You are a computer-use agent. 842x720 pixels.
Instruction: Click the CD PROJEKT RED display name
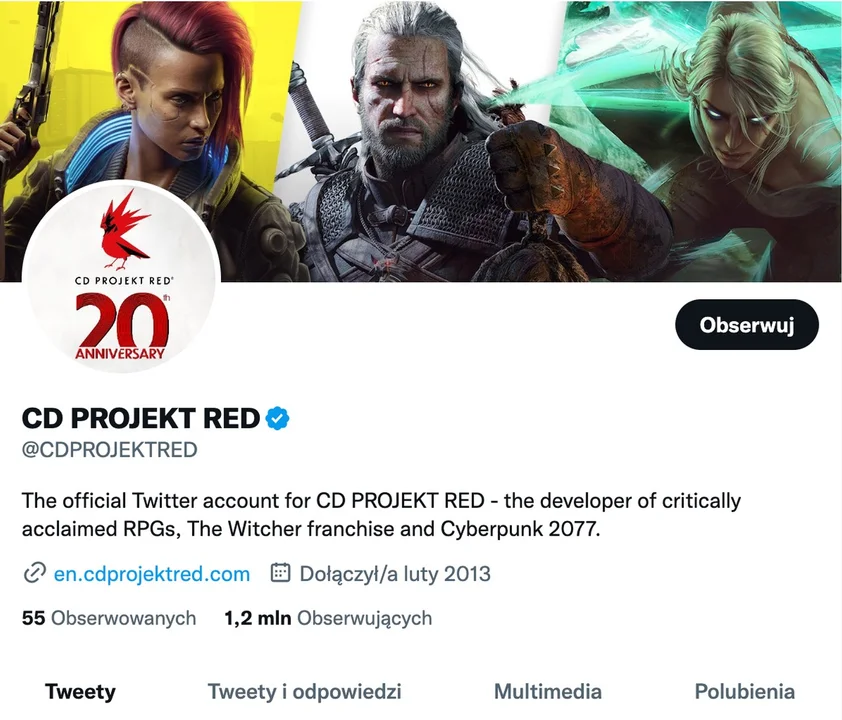pyautogui.click(x=141, y=419)
